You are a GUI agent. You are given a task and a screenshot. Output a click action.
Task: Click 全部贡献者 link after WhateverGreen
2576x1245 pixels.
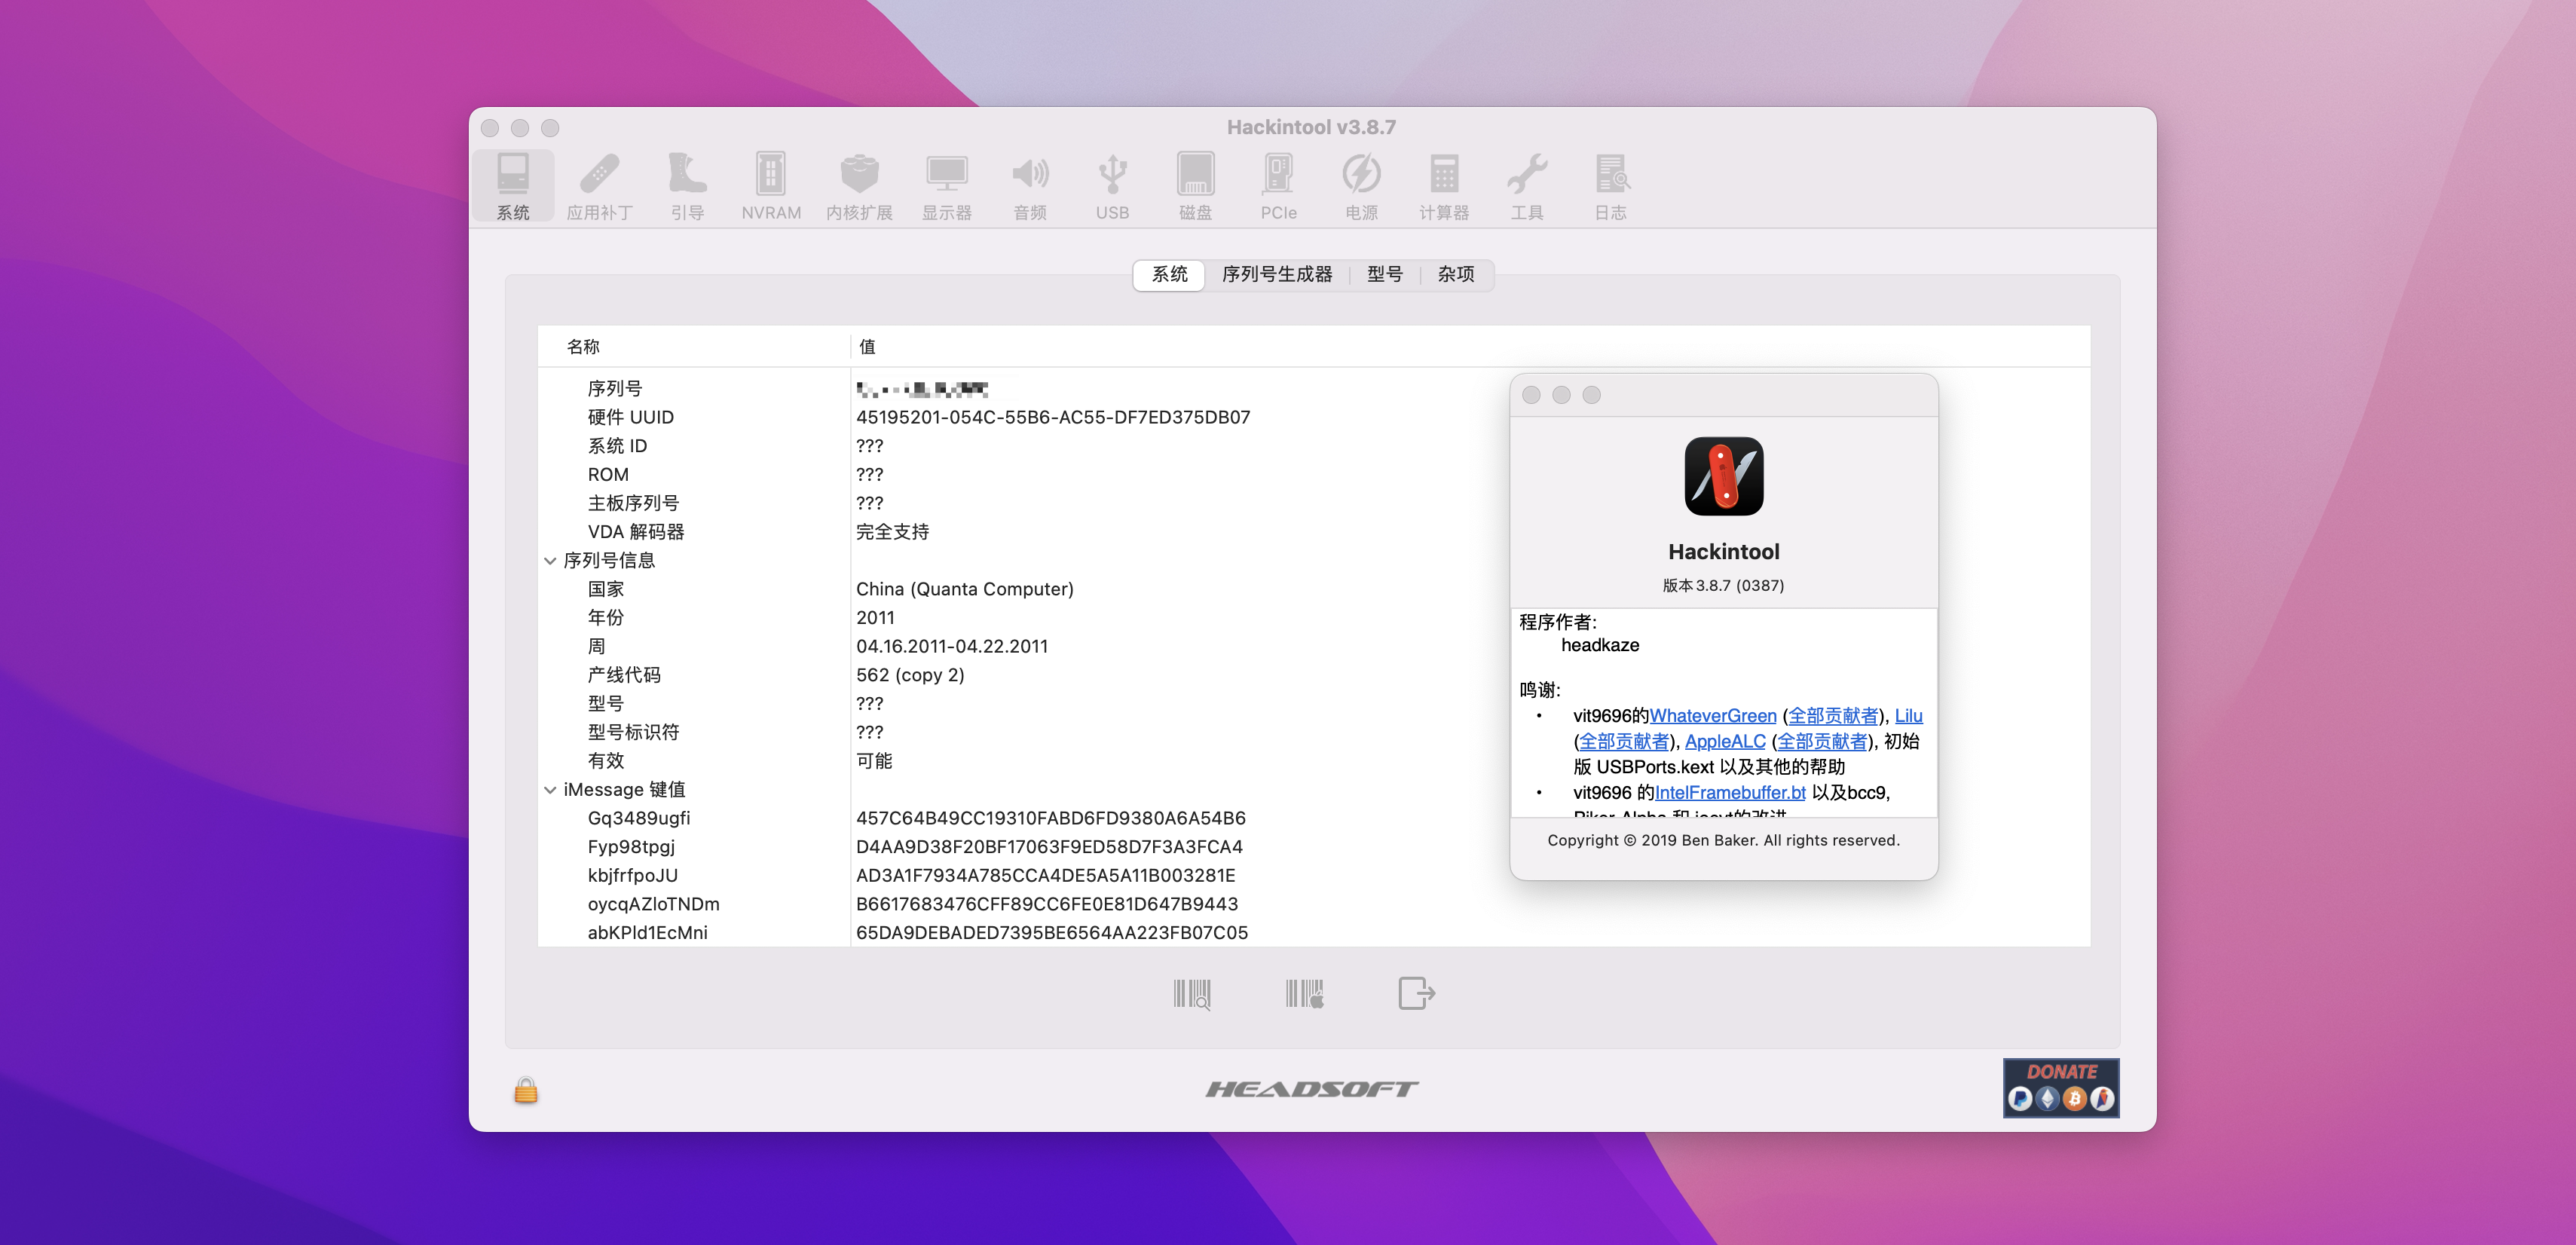coord(1833,716)
